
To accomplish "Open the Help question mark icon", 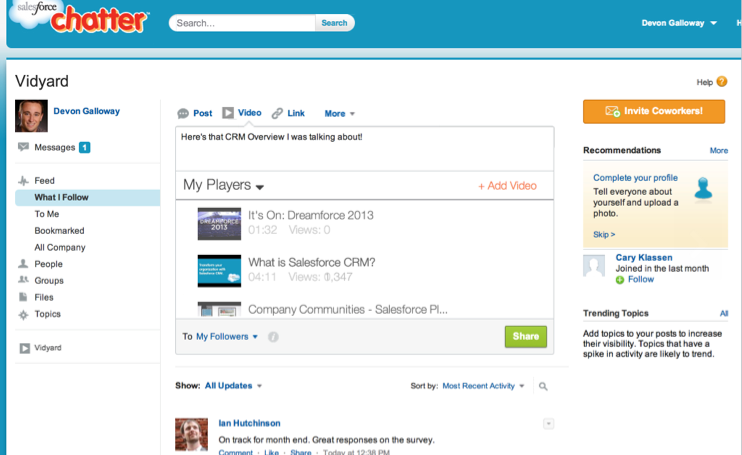I will [722, 82].
